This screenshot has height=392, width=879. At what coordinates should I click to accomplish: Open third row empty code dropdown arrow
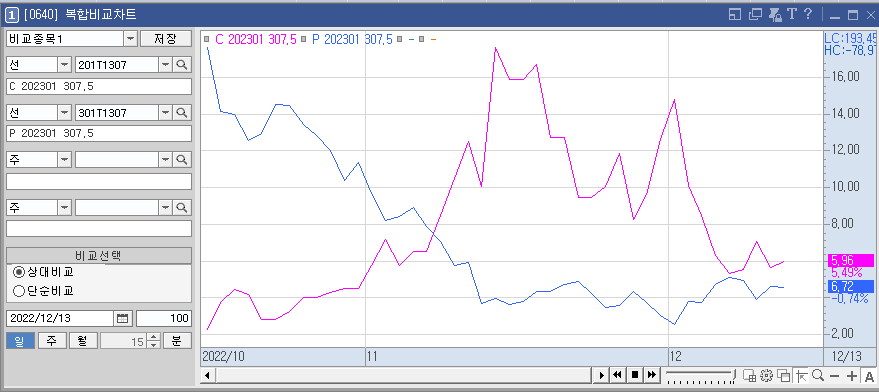[x=165, y=160]
